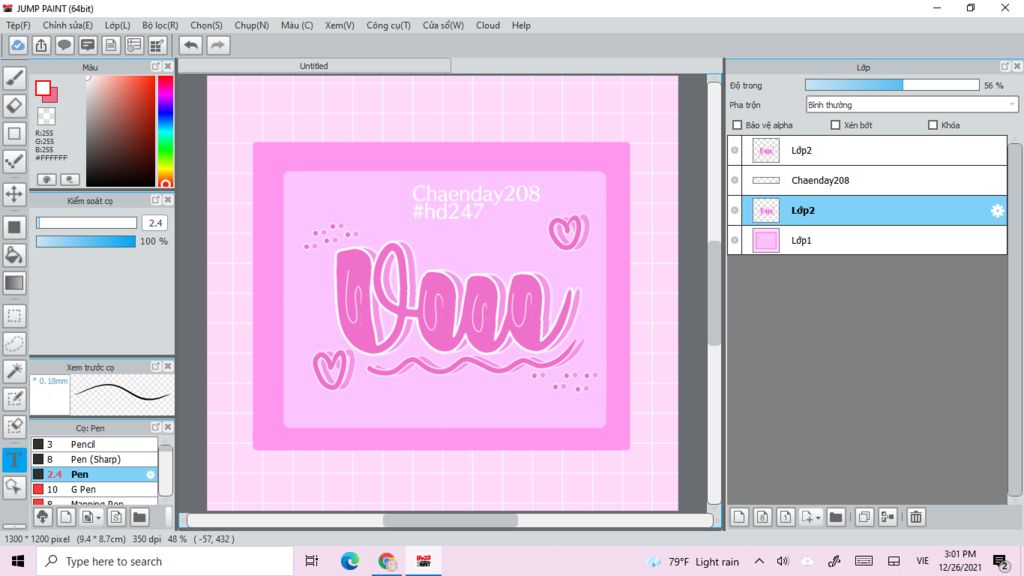Viewport: 1024px width, 576px height.
Task: Expand the add-layer dropdown arrow
Action: click(818, 518)
